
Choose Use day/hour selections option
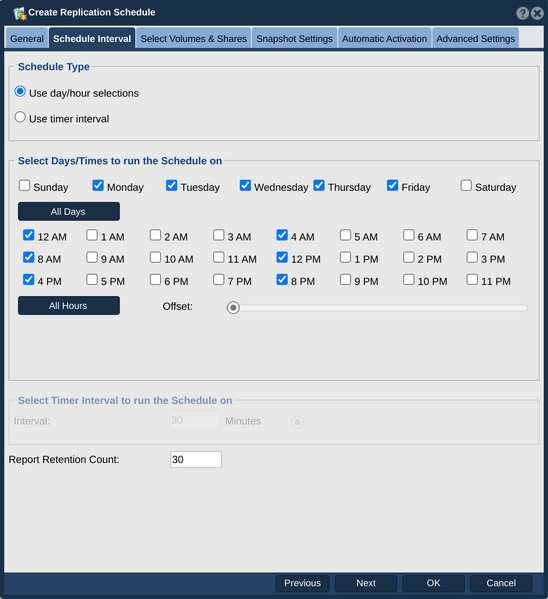coord(20,92)
